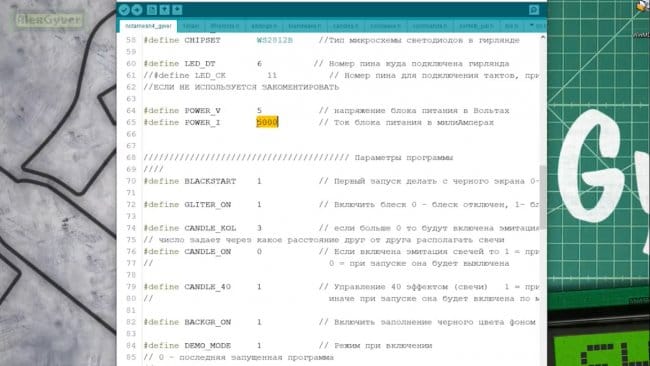This screenshot has width=650, height=366.
Task: Click the CANDLE_40 define name
Action: (x=208, y=287)
